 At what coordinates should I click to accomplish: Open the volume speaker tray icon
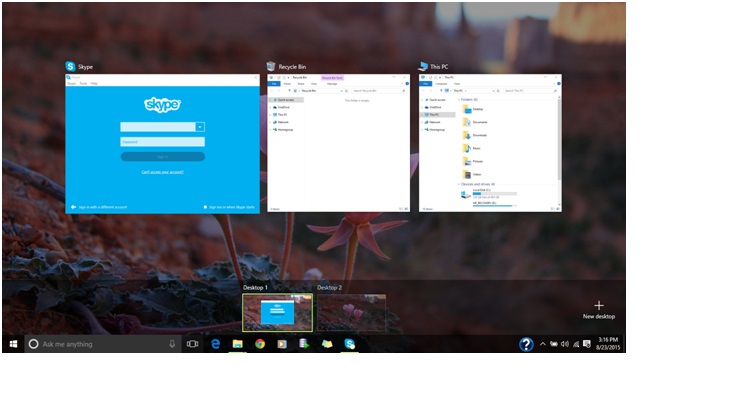pos(565,344)
